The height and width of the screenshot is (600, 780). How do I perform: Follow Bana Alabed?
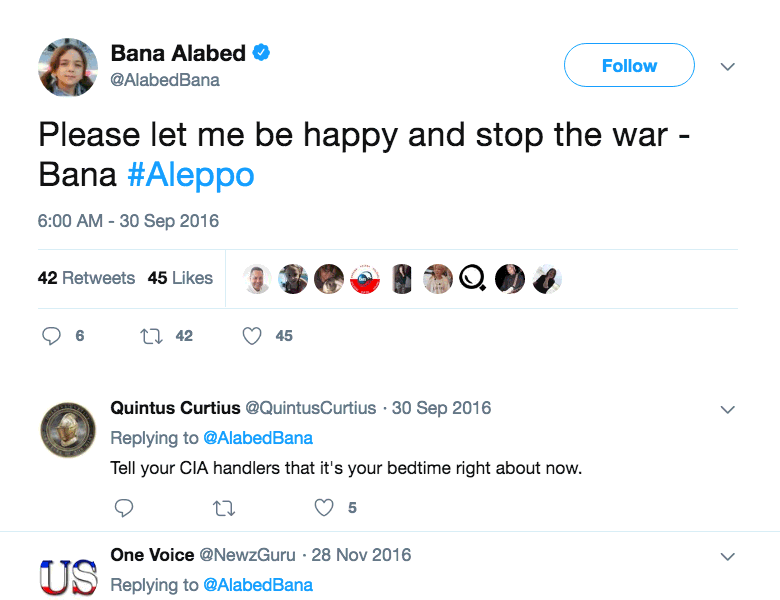629,66
